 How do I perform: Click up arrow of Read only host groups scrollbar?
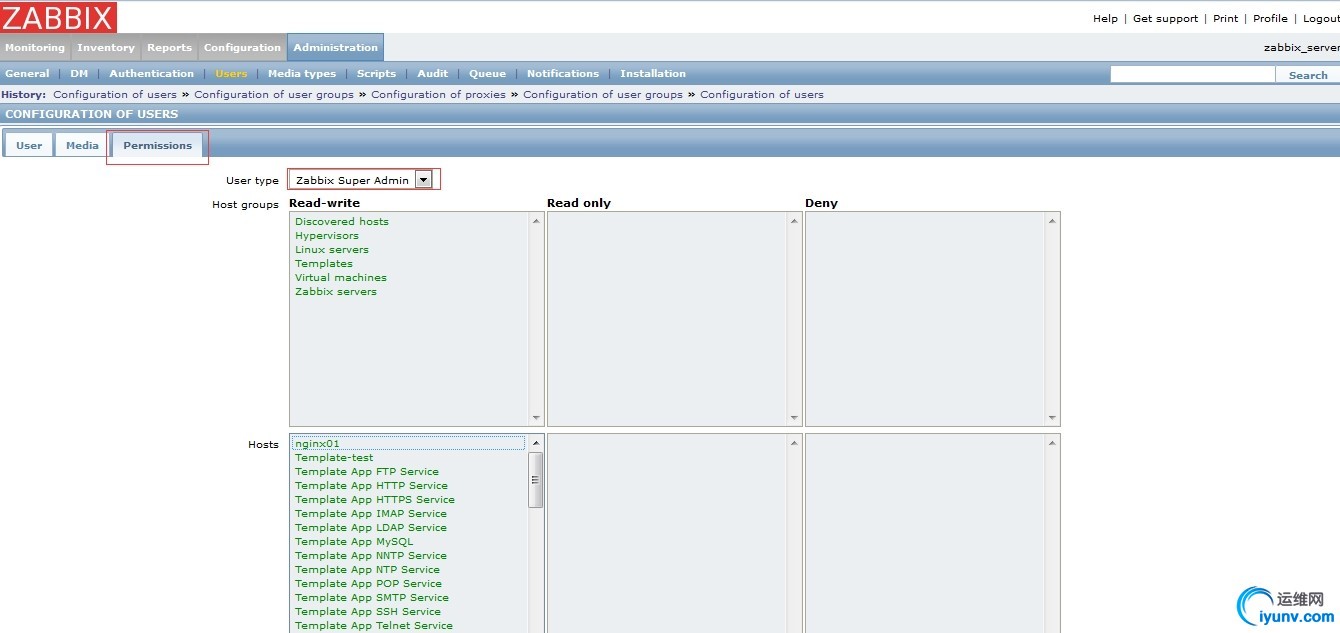pos(794,221)
